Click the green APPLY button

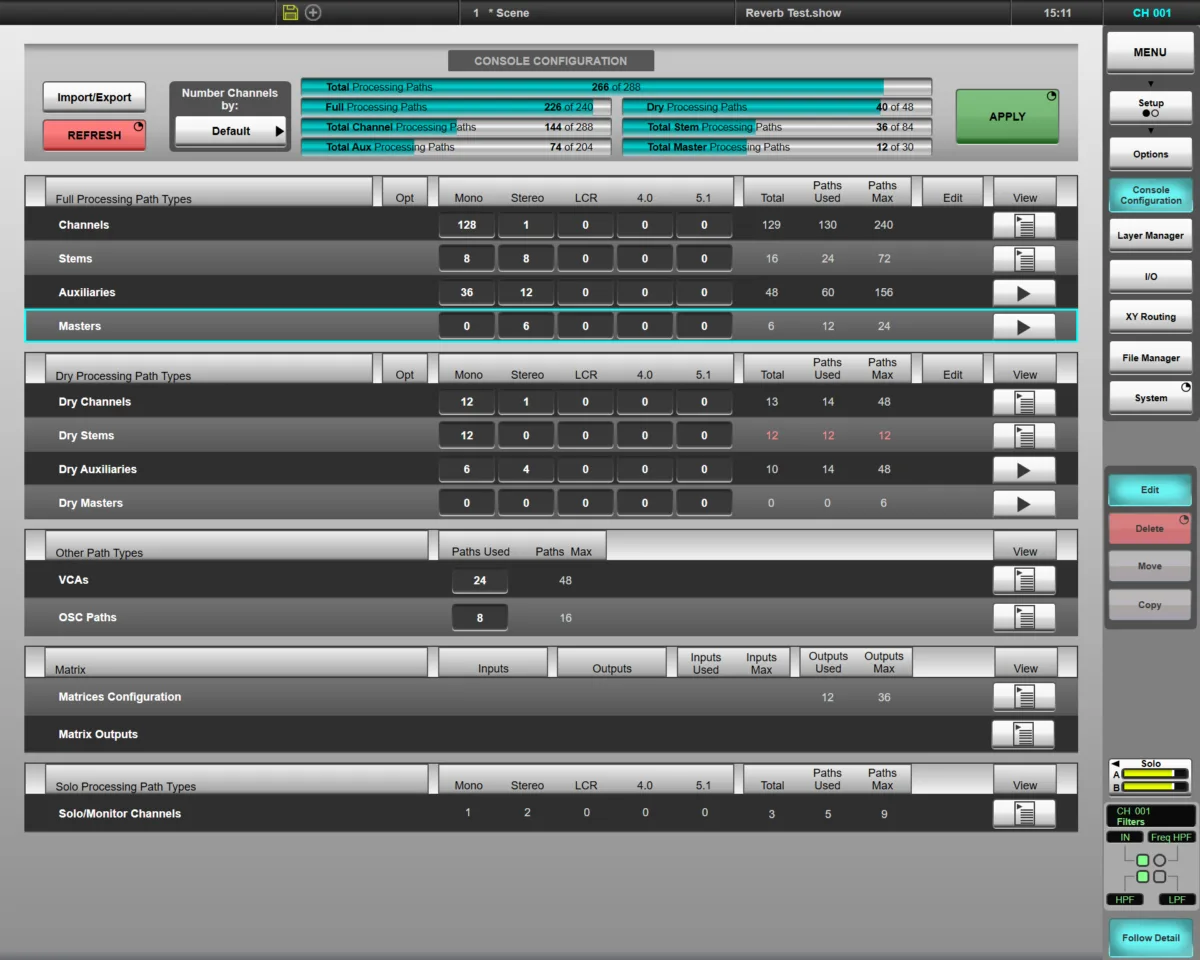click(x=1007, y=116)
